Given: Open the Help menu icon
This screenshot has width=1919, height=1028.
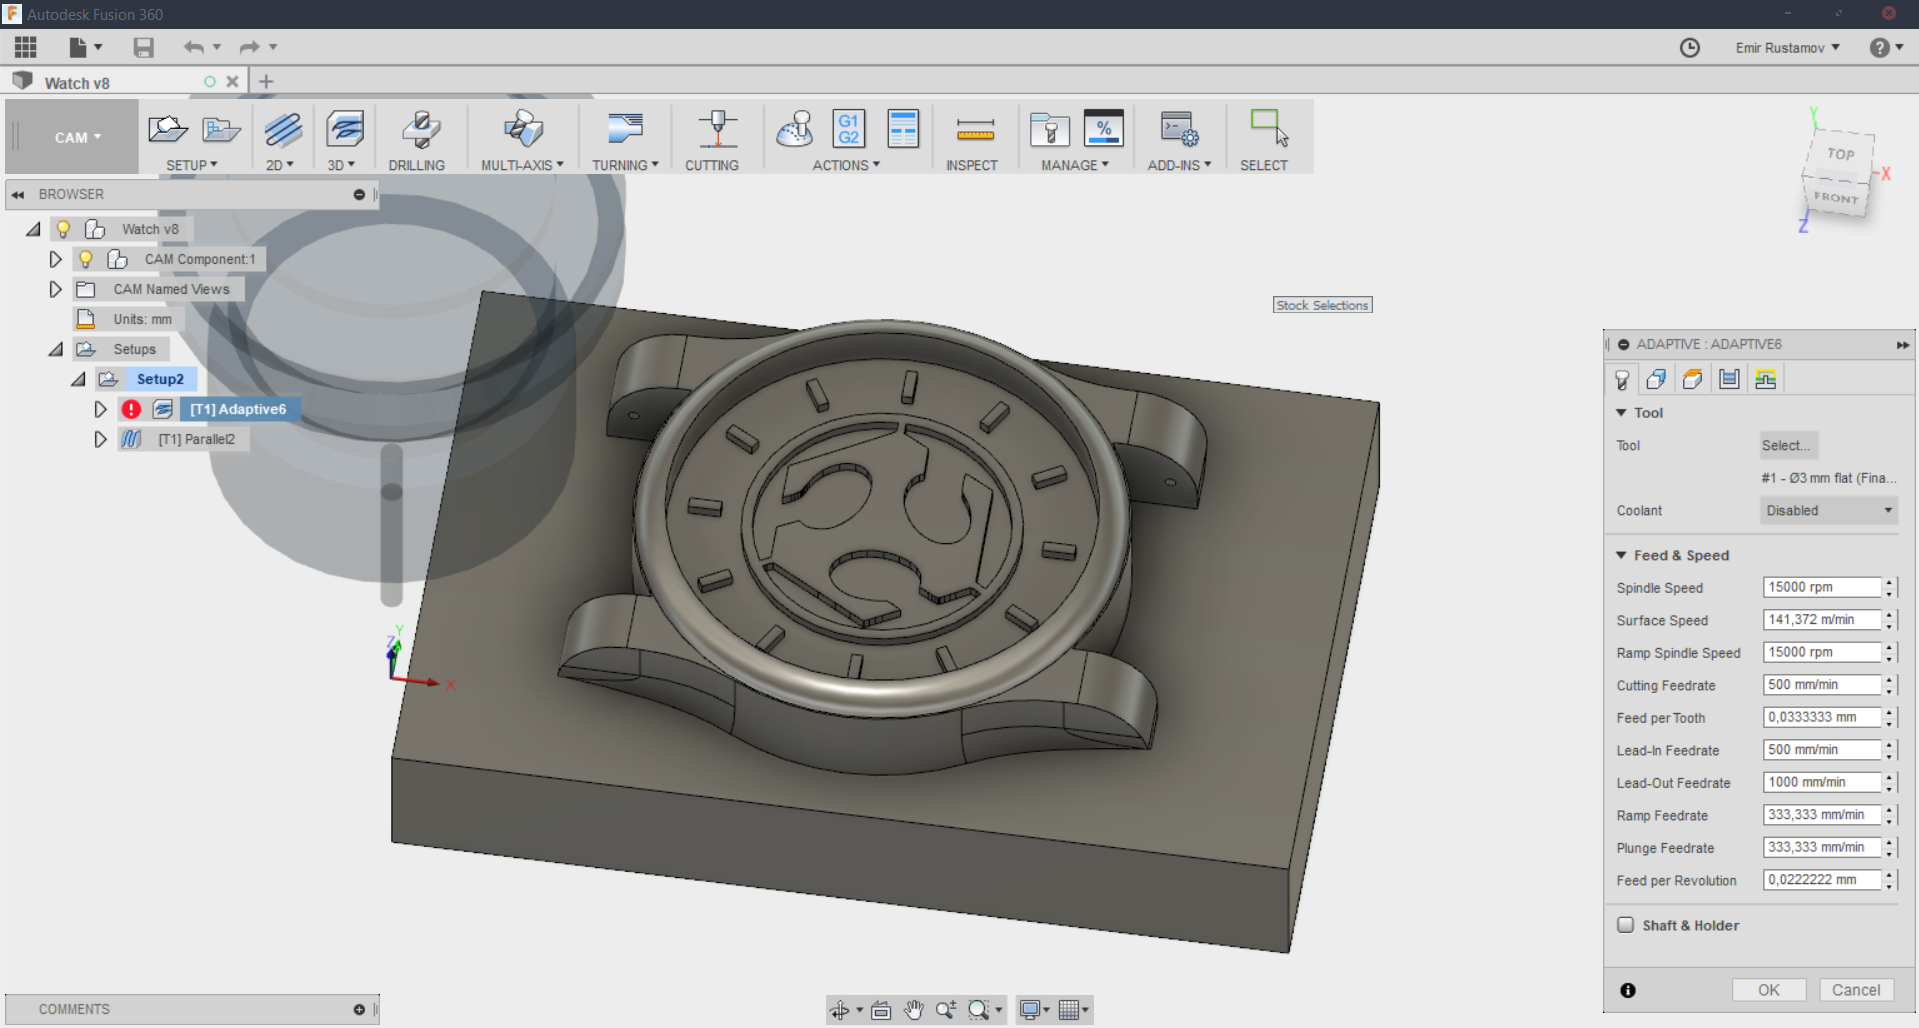Looking at the screenshot, I should coord(1880,48).
